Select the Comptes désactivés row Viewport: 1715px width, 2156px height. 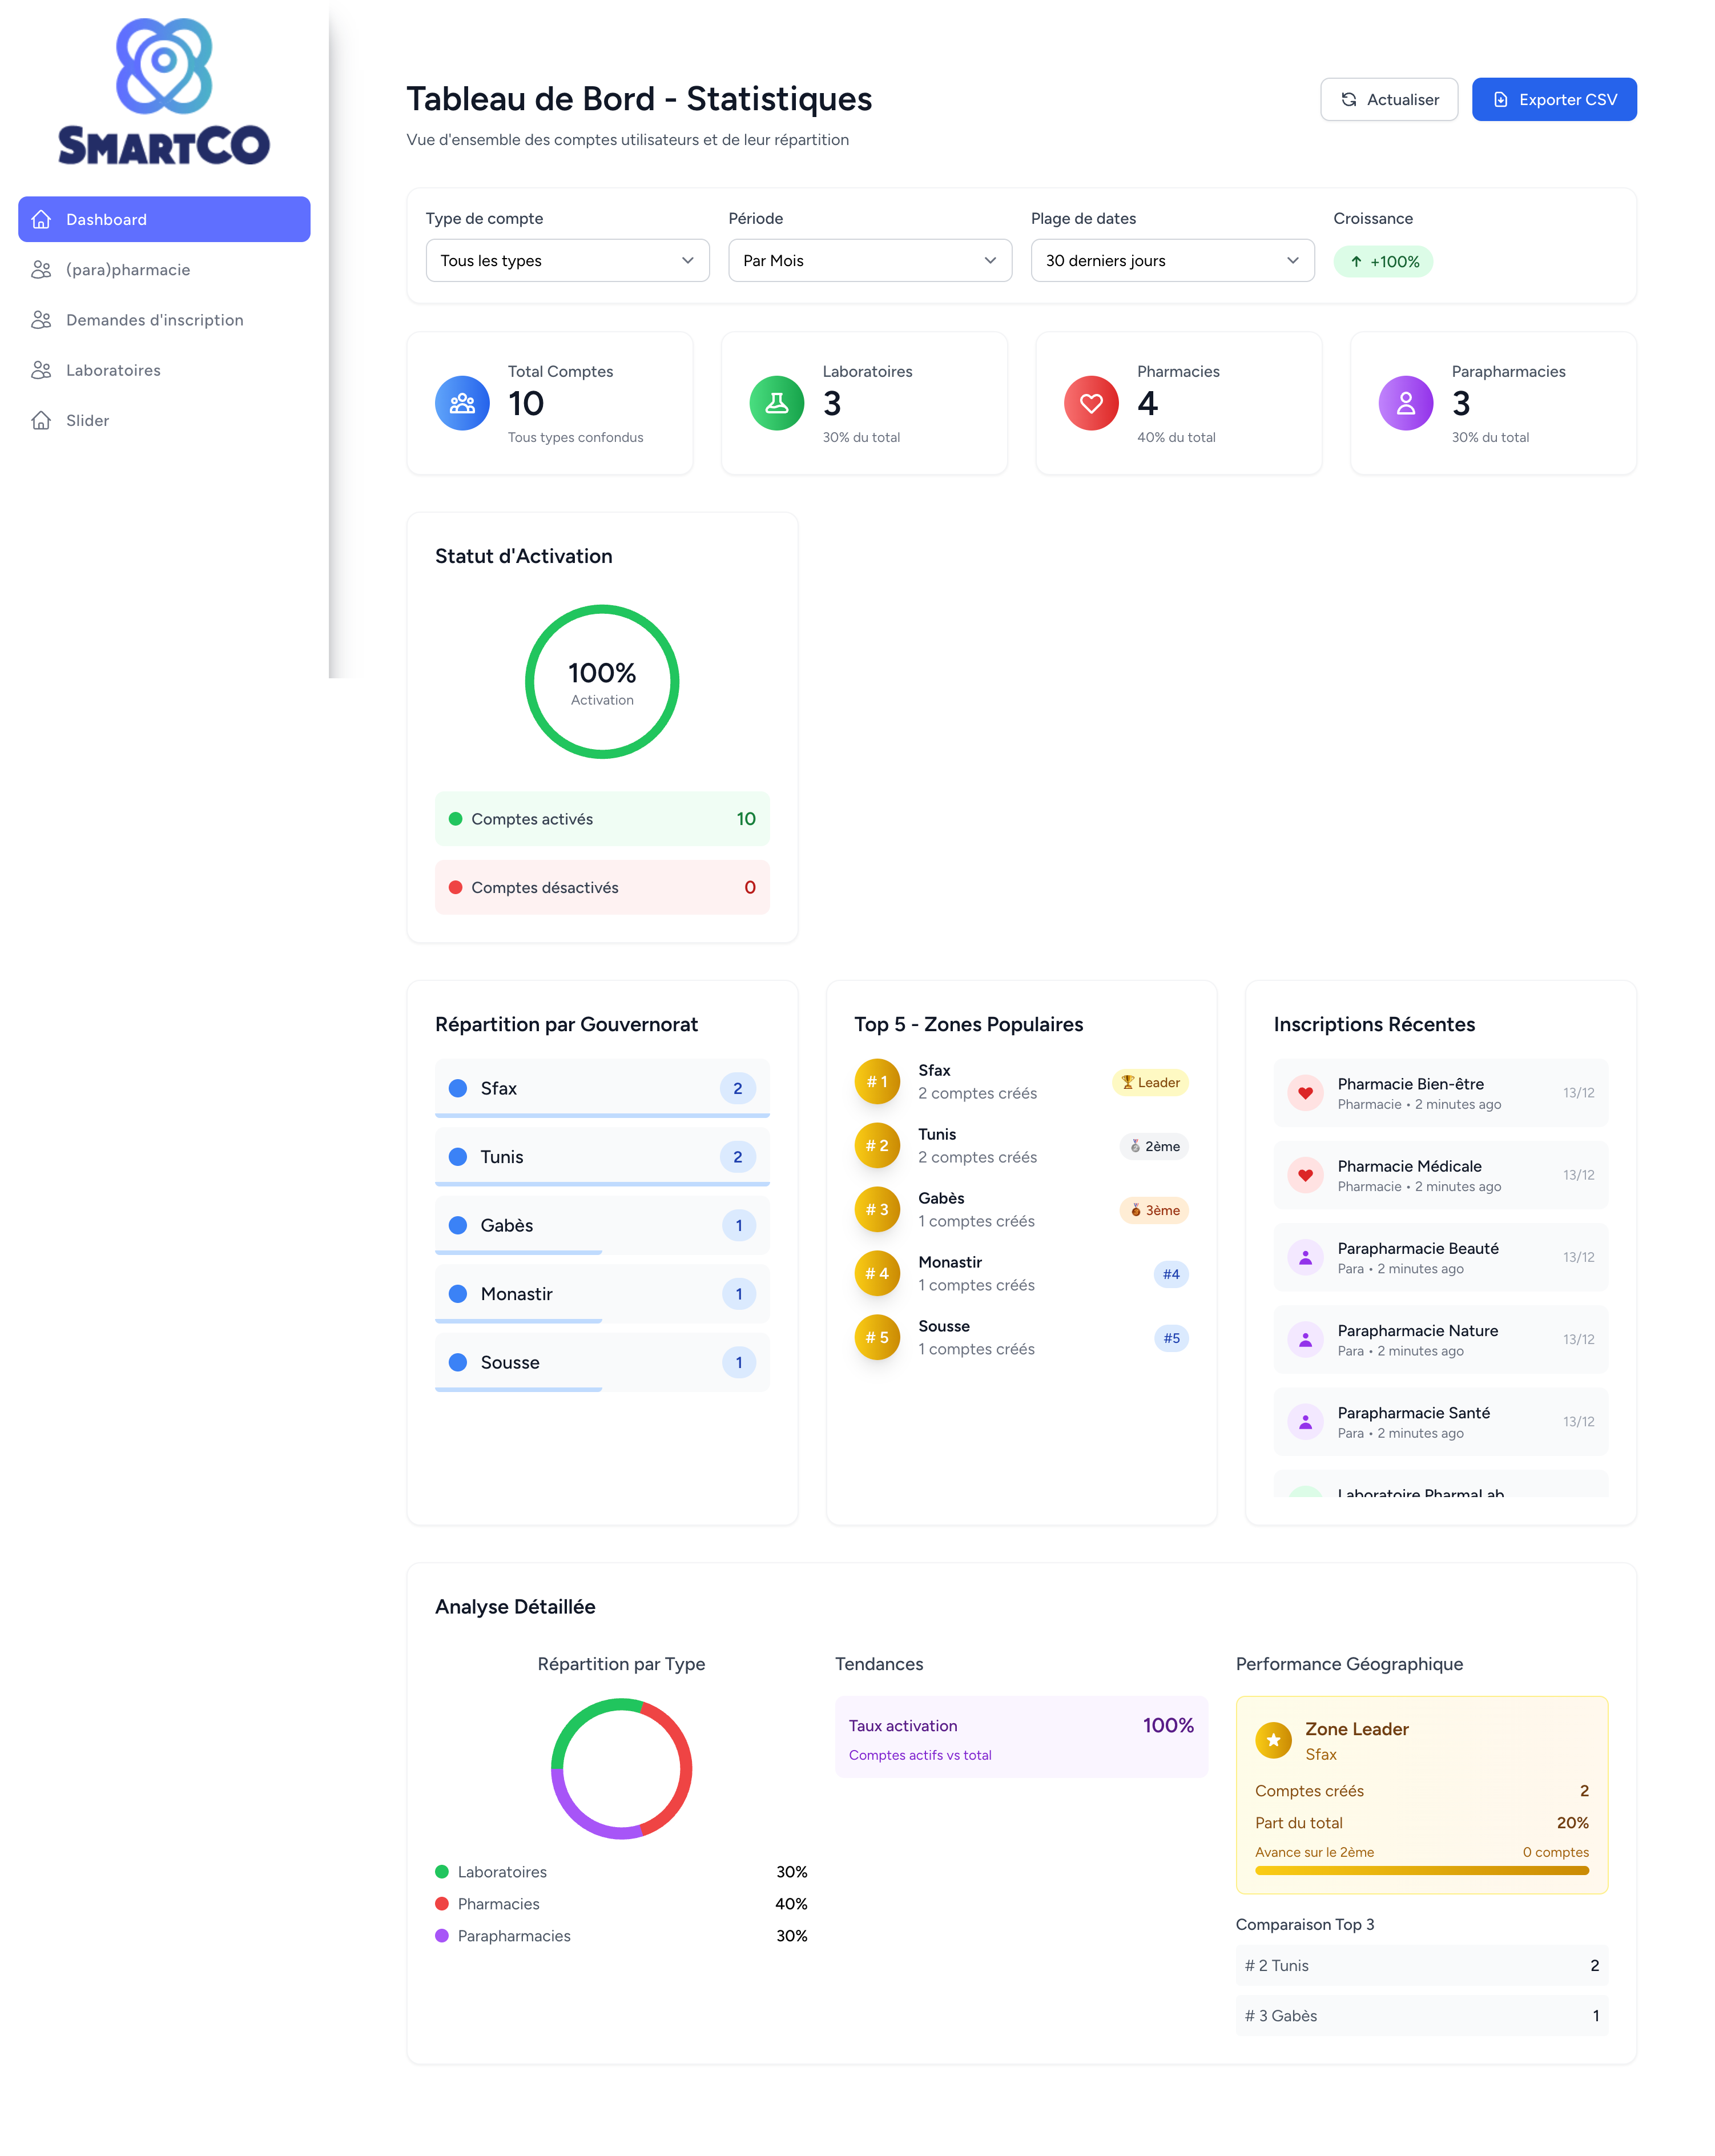602,887
